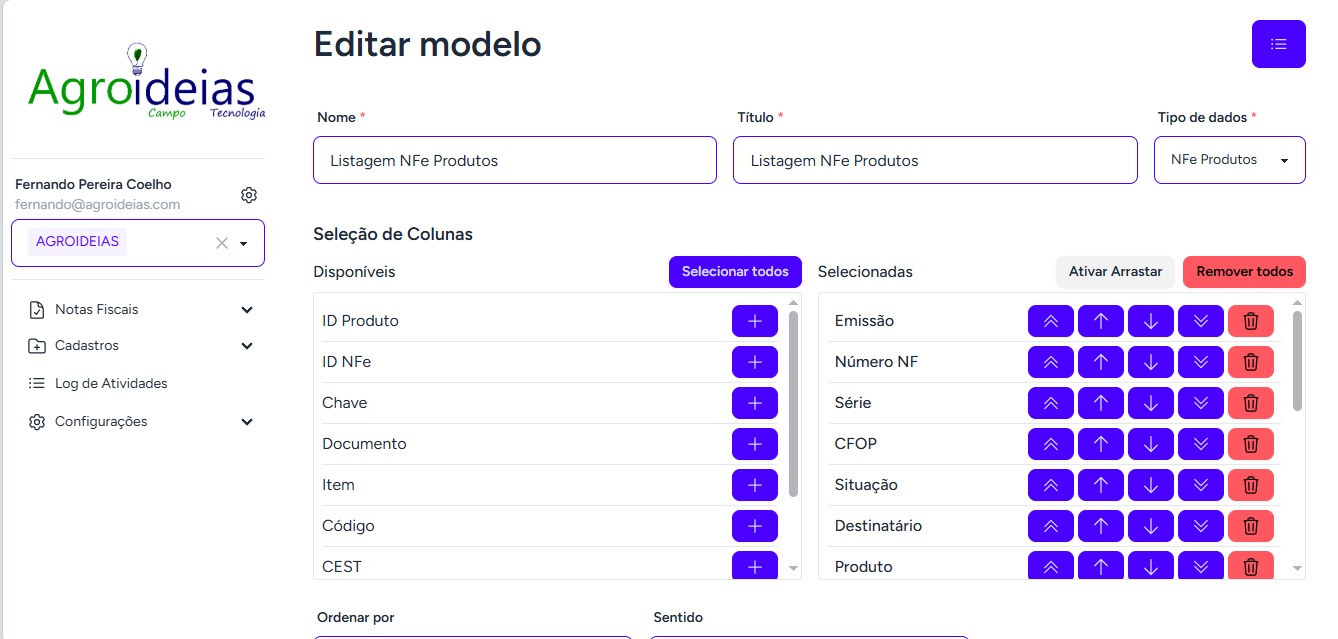Move CFOP column down one position

1151,444
